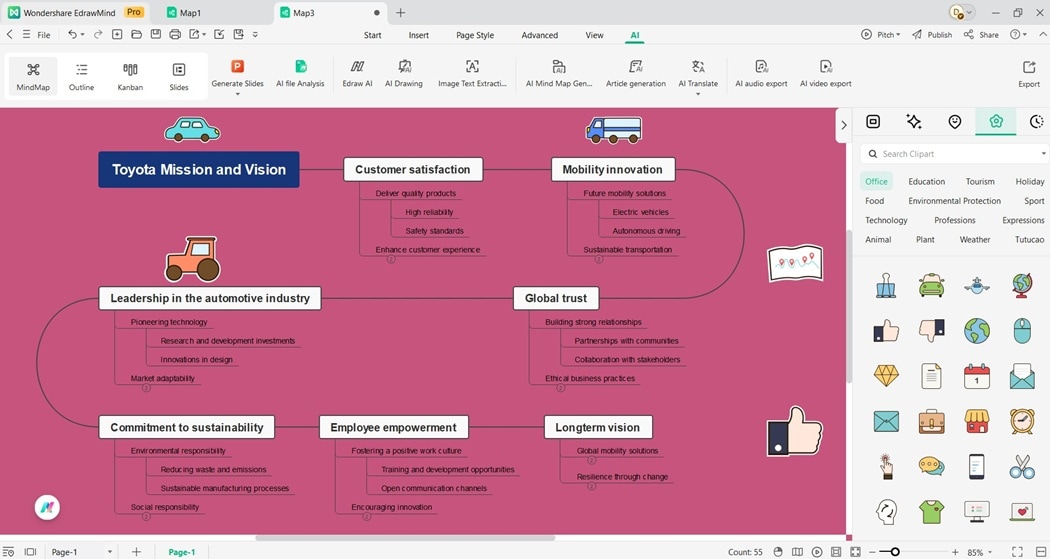Open the marker/sticker tab in side panel
Image resolution: width=1050 pixels, height=559 pixels.
coord(954,121)
